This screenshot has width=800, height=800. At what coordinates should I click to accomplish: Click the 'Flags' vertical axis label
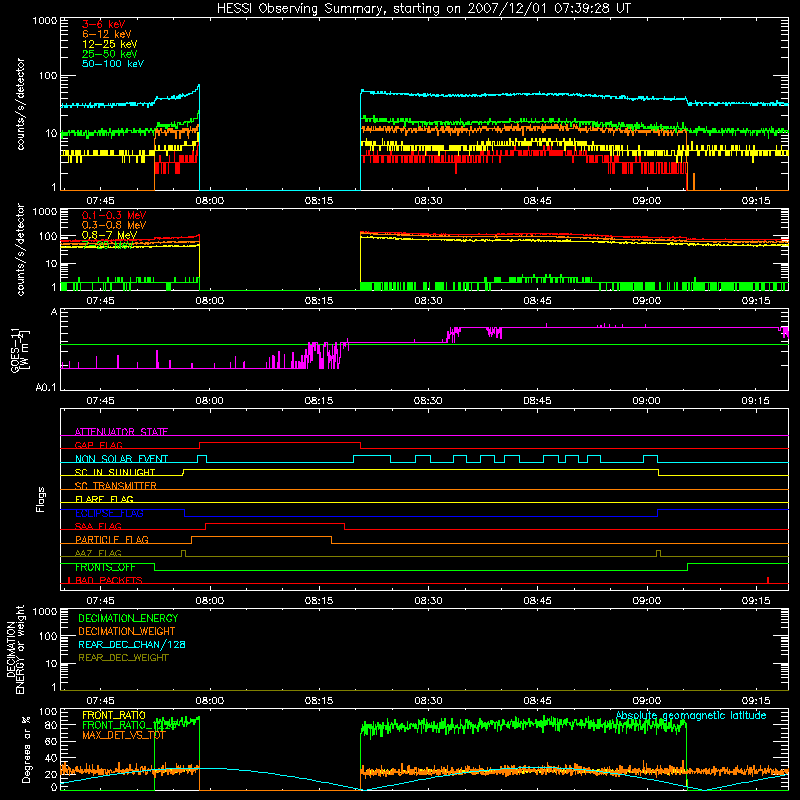click(41, 499)
